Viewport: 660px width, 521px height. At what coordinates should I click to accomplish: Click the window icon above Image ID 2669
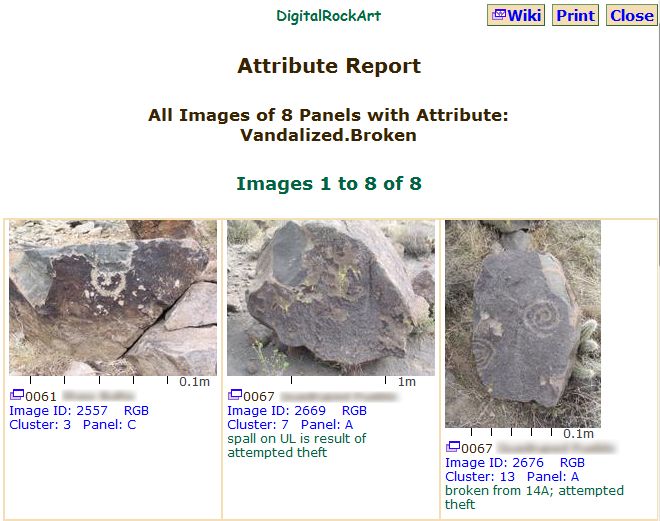tap(234, 396)
